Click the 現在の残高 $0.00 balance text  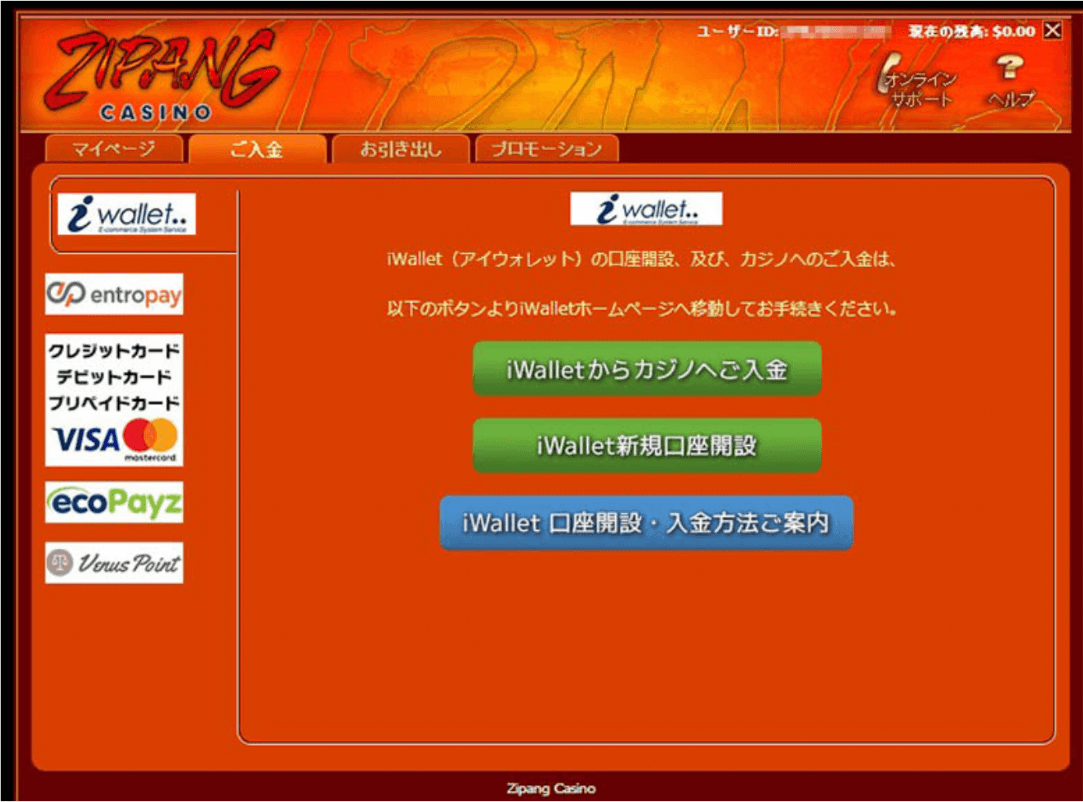pos(972,31)
